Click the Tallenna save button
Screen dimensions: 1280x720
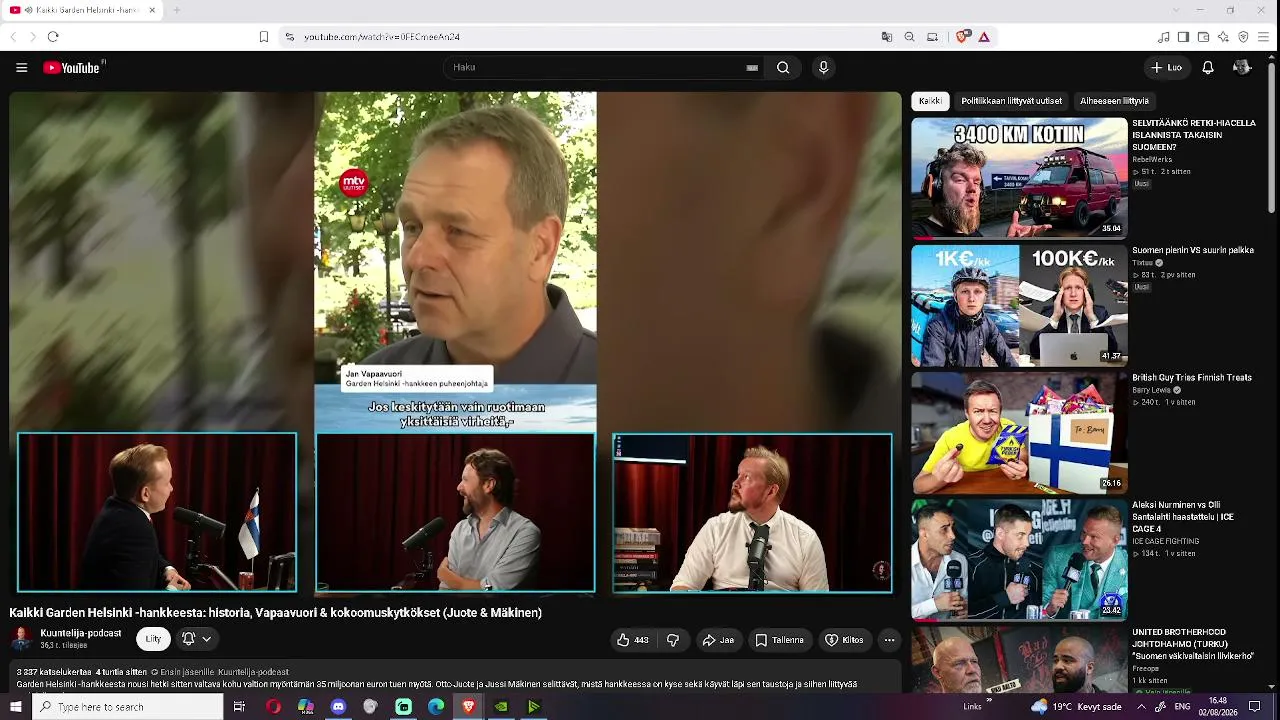click(779, 640)
